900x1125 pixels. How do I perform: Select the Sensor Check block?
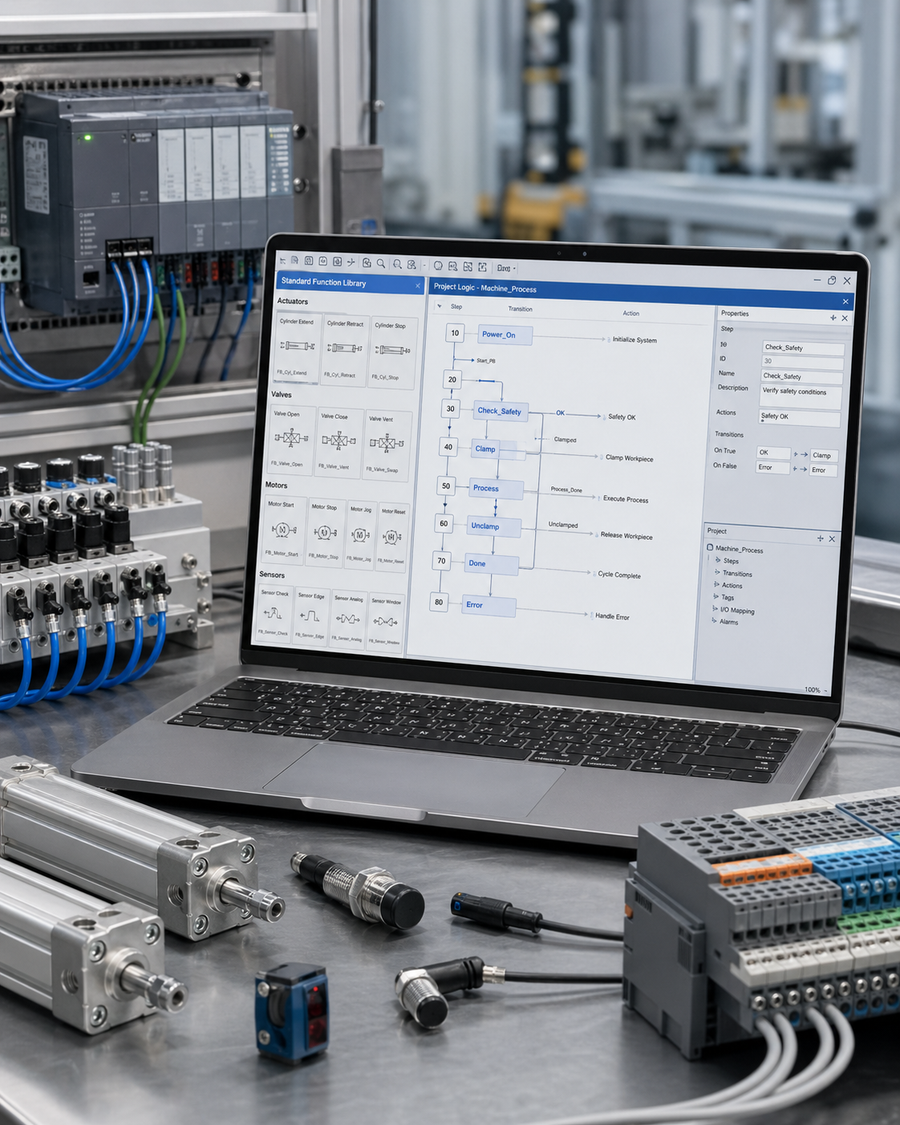coord(276,614)
